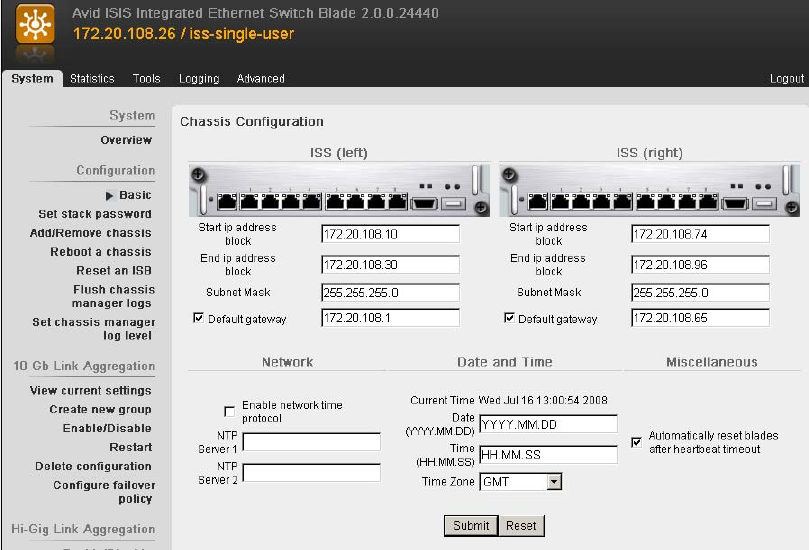Focus ISS left Start ip address block field
This screenshot has height=550, width=809.
[x=390, y=234]
